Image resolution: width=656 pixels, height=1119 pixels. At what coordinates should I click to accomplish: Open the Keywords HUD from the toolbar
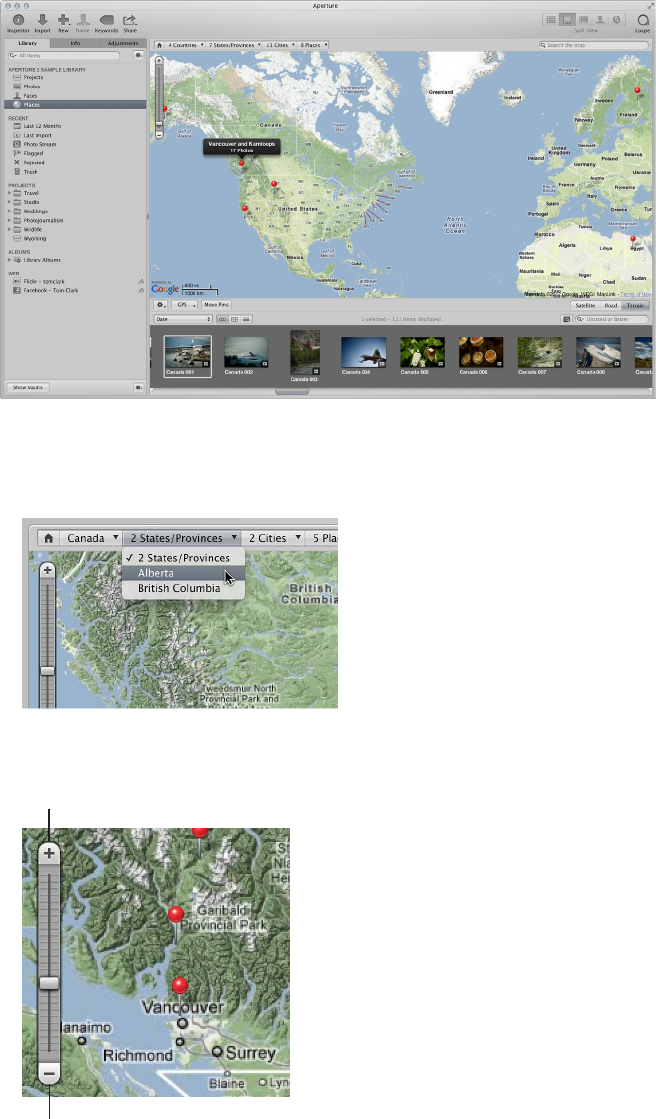coord(106,23)
